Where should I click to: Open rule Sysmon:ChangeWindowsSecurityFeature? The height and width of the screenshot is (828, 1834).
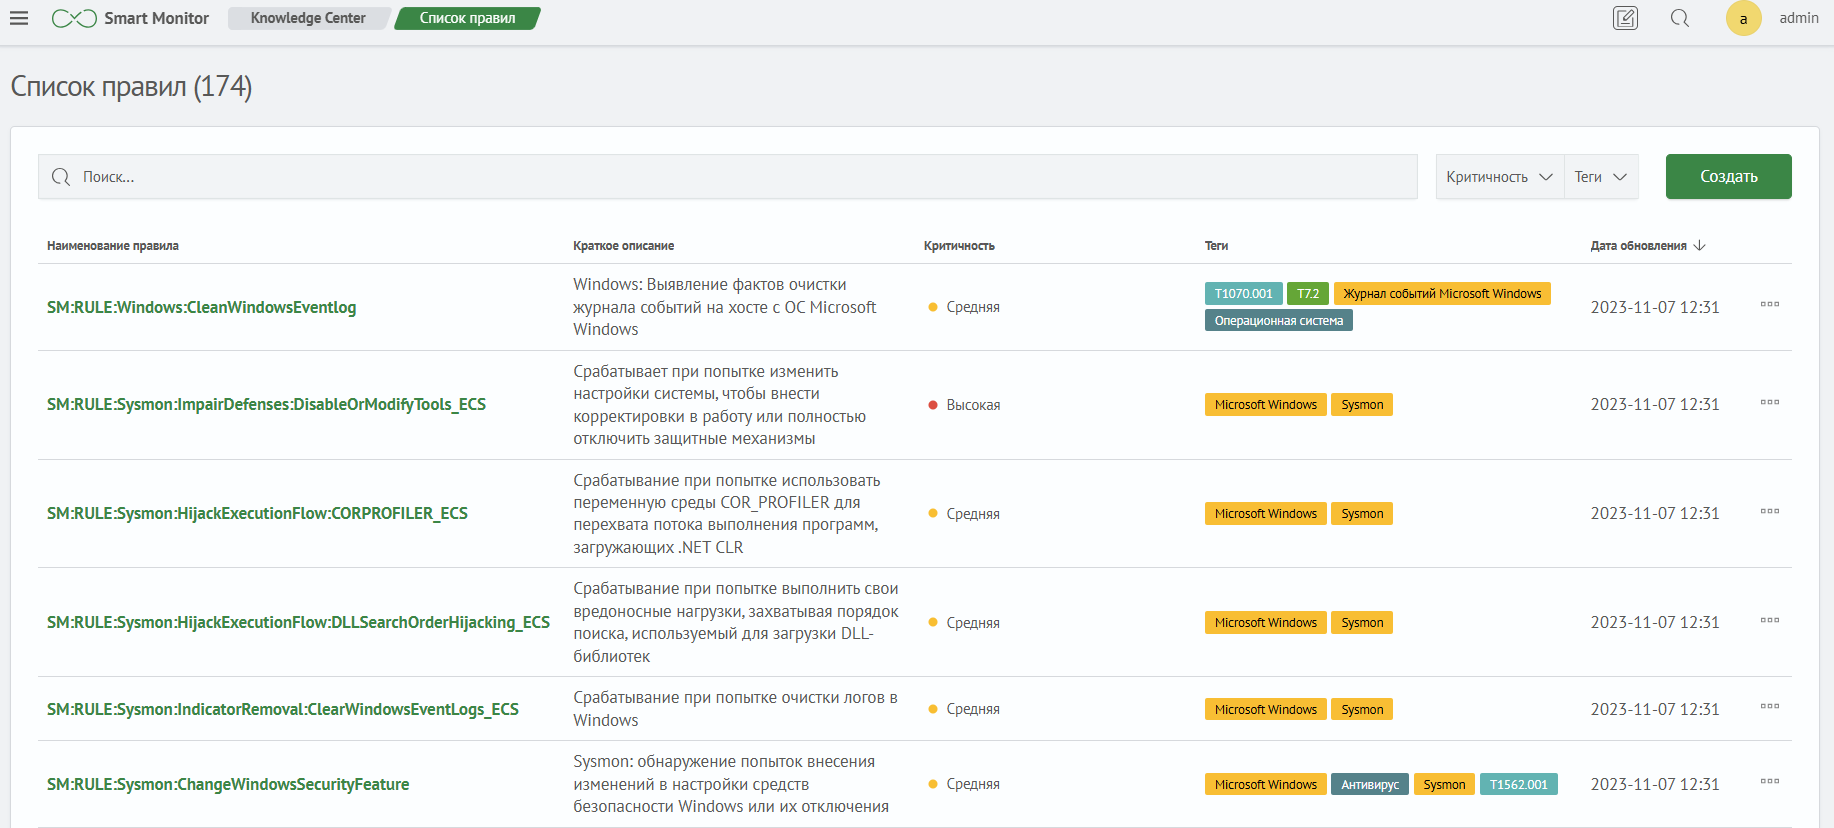coord(228,784)
